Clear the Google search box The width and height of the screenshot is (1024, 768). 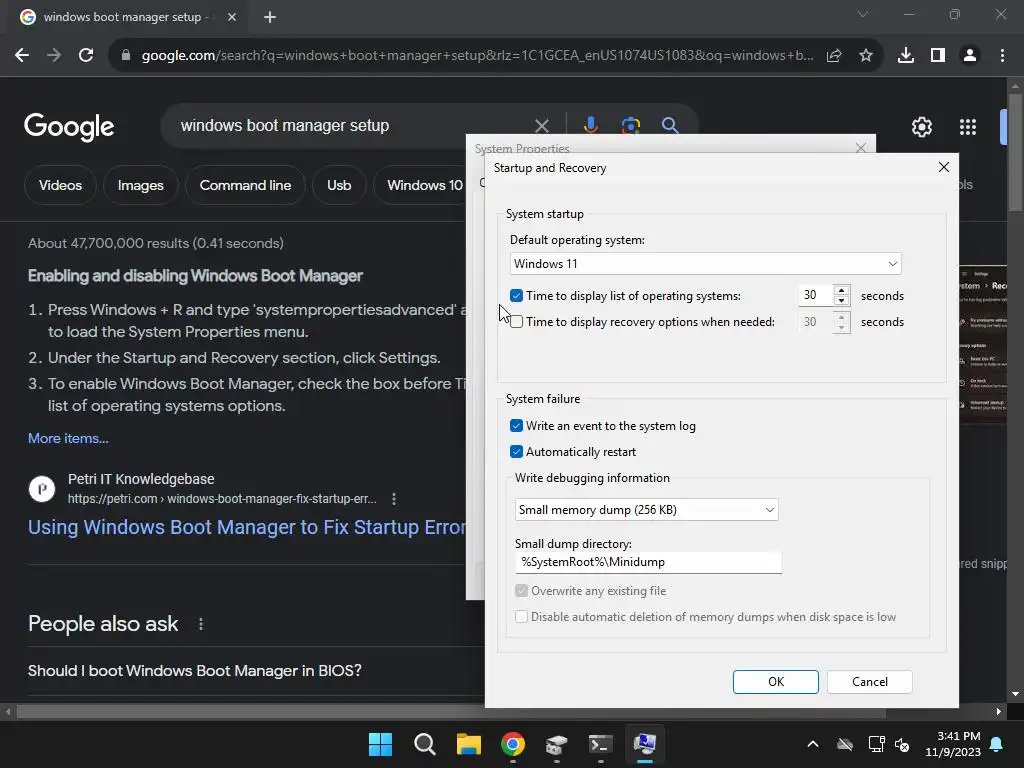542,125
